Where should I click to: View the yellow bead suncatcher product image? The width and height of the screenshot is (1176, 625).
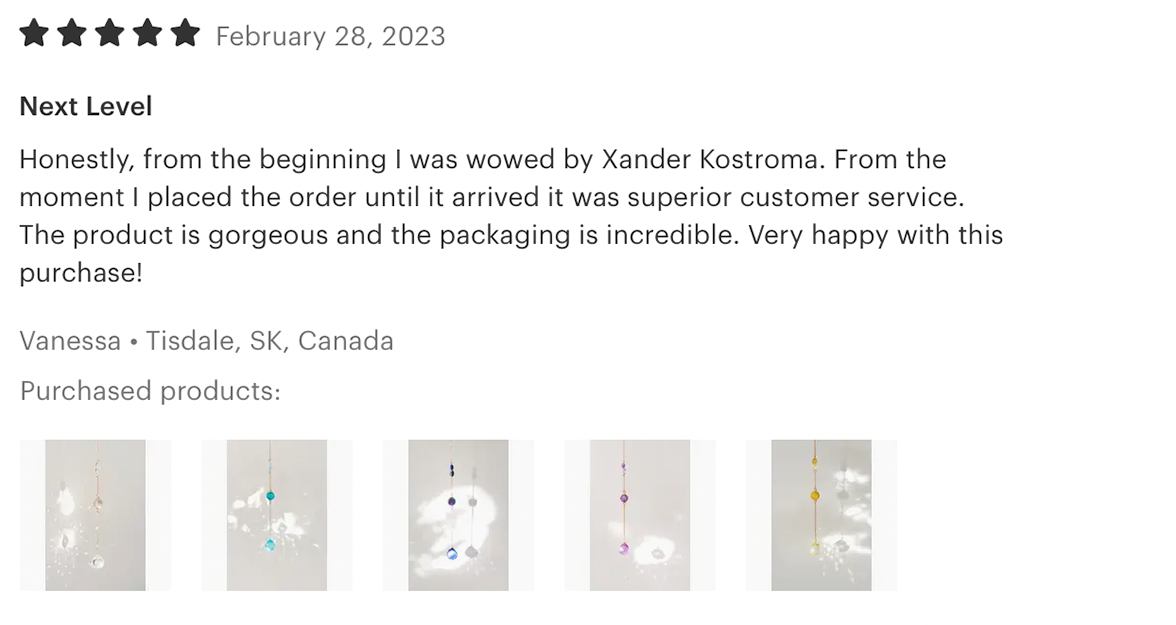tap(821, 515)
